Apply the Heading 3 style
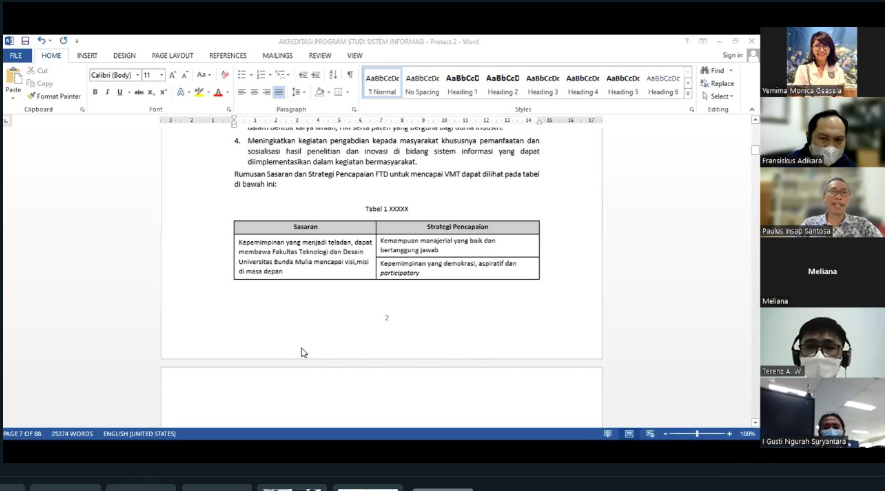Viewport: 885px width, 491px height. pyautogui.click(x=542, y=84)
